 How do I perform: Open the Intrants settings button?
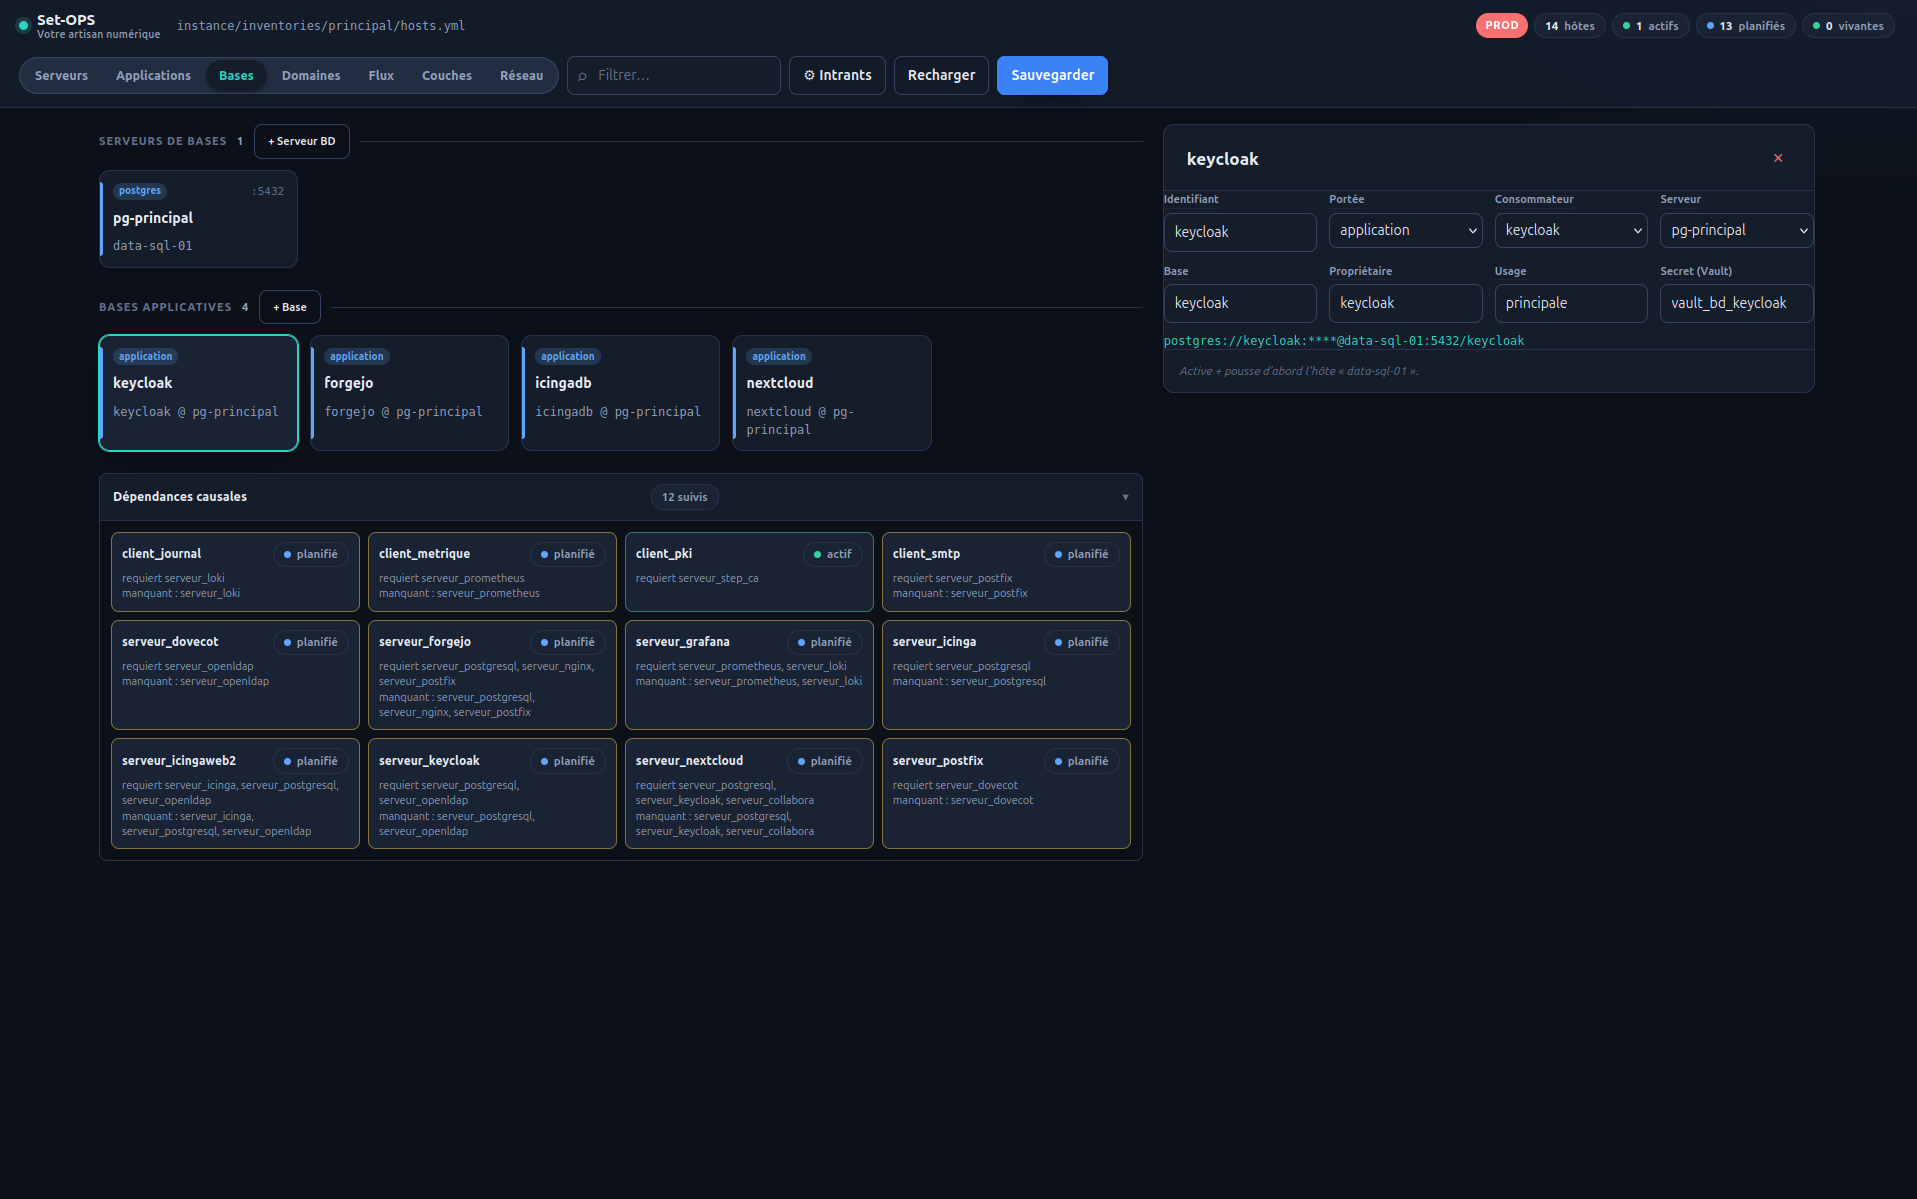(x=837, y=76)
